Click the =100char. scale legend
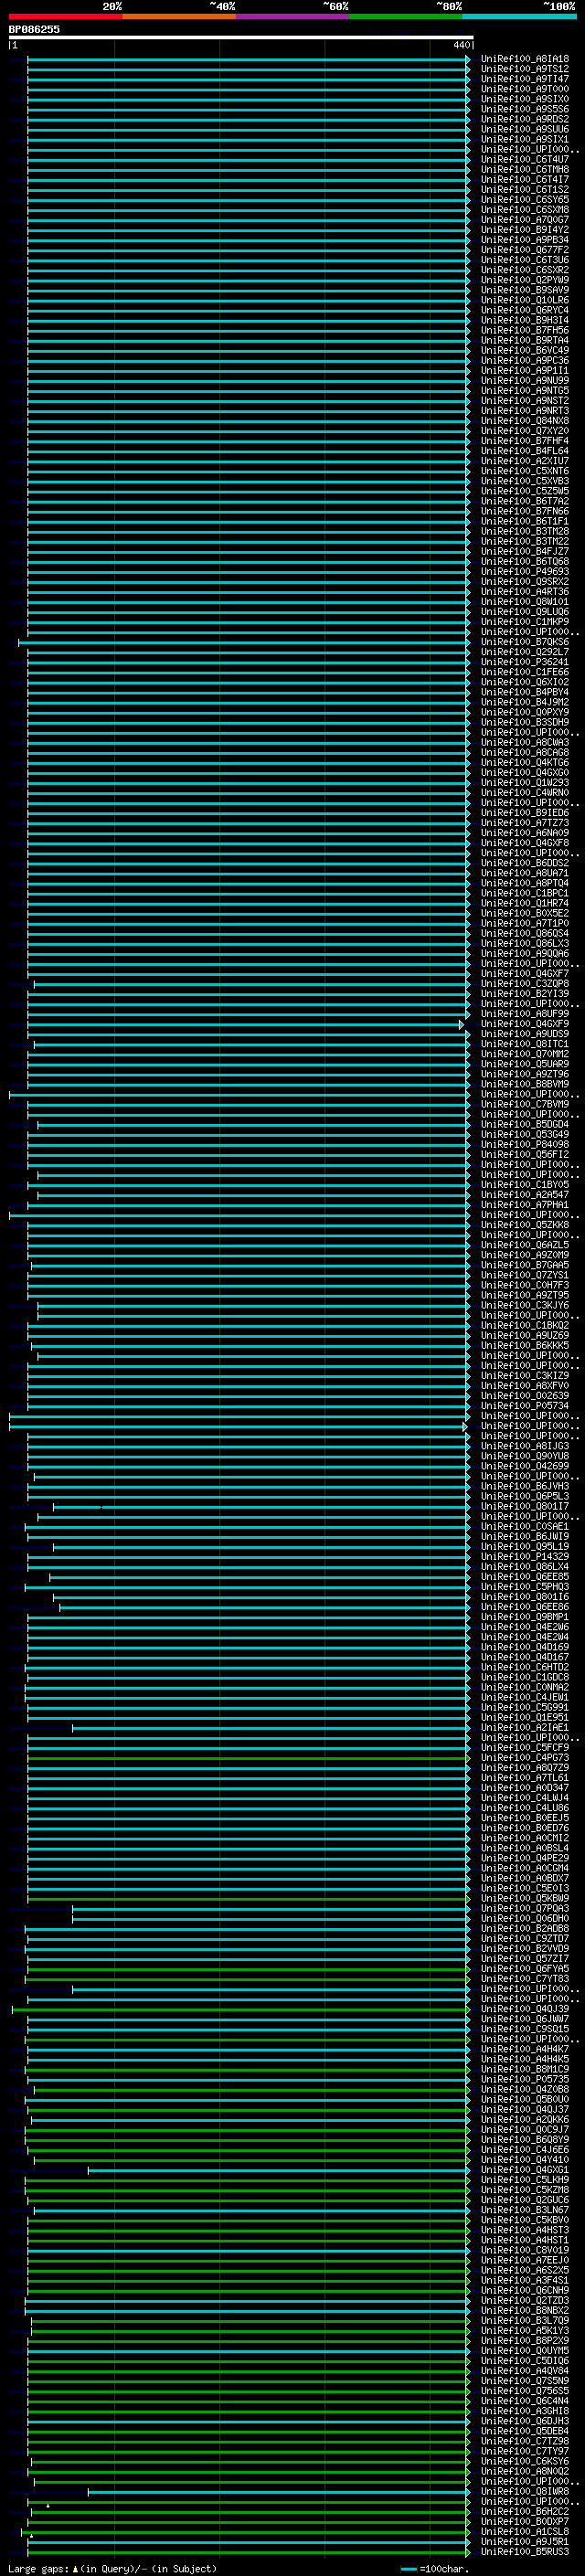Viewport: 585px width, 2576px height. (x=434, y=2568)
